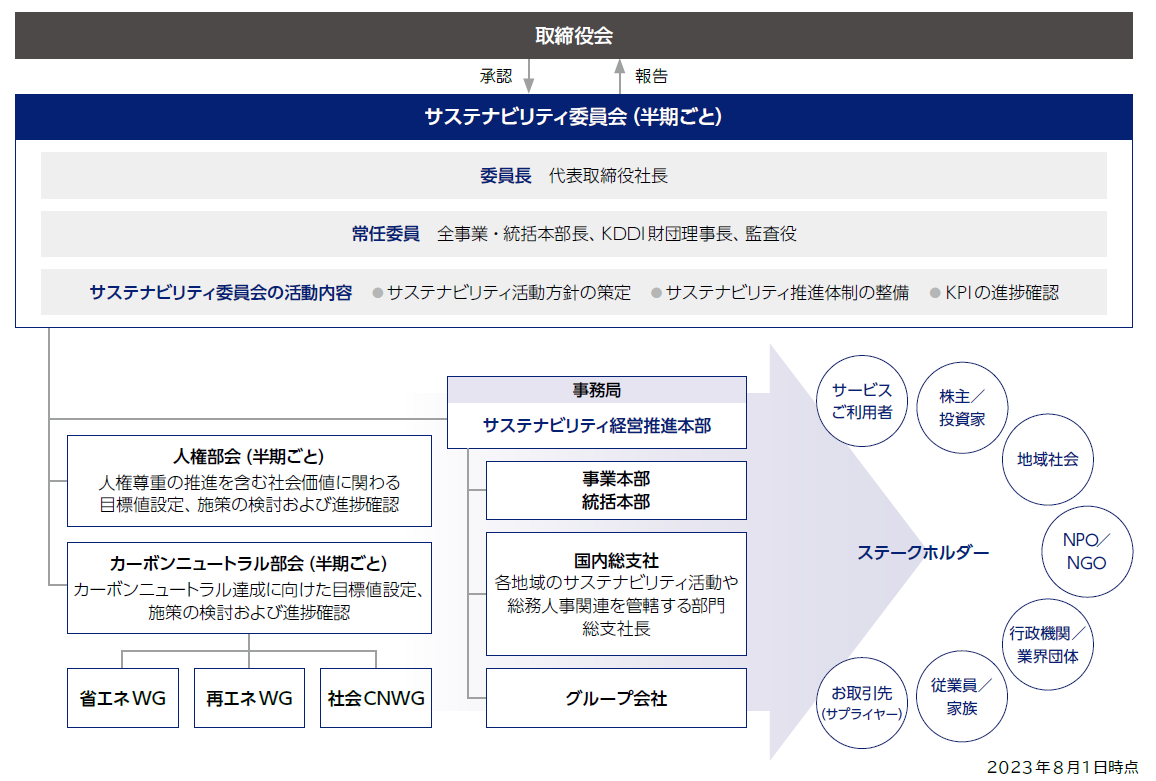Select the 社会CNWG box
This screenshot has width=1156, height=781.
coord(376,698)
